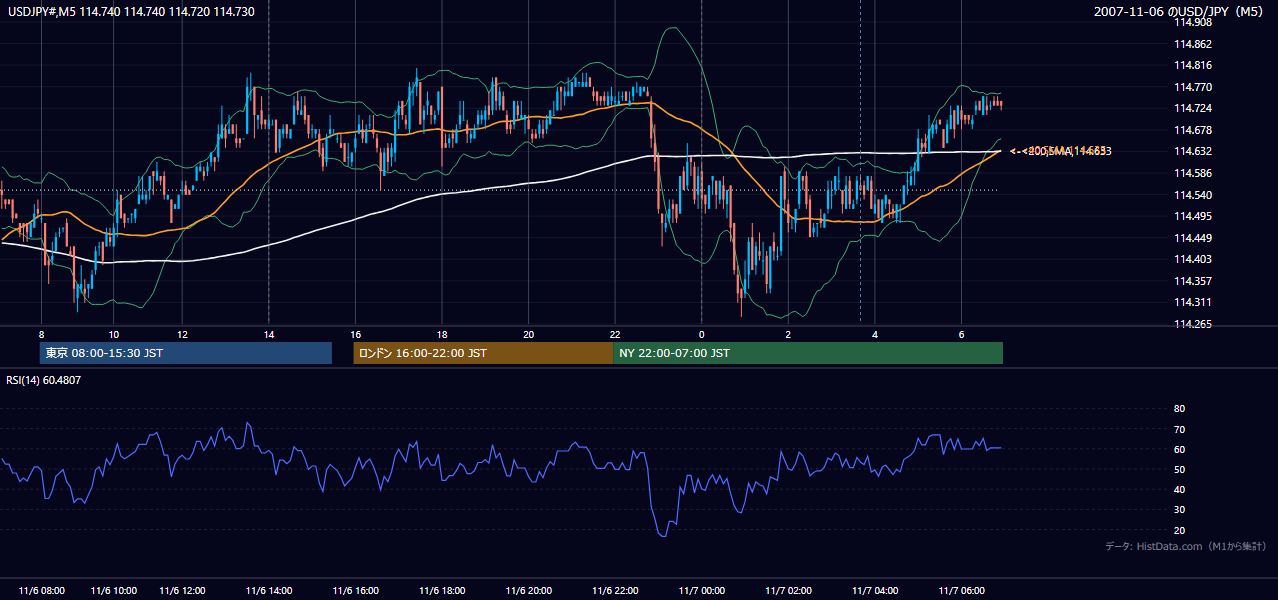Click the RSI(14) 60.4807 indicator label
The height and width of the screenshot is (600, 1278).
(x=46, y=380)
